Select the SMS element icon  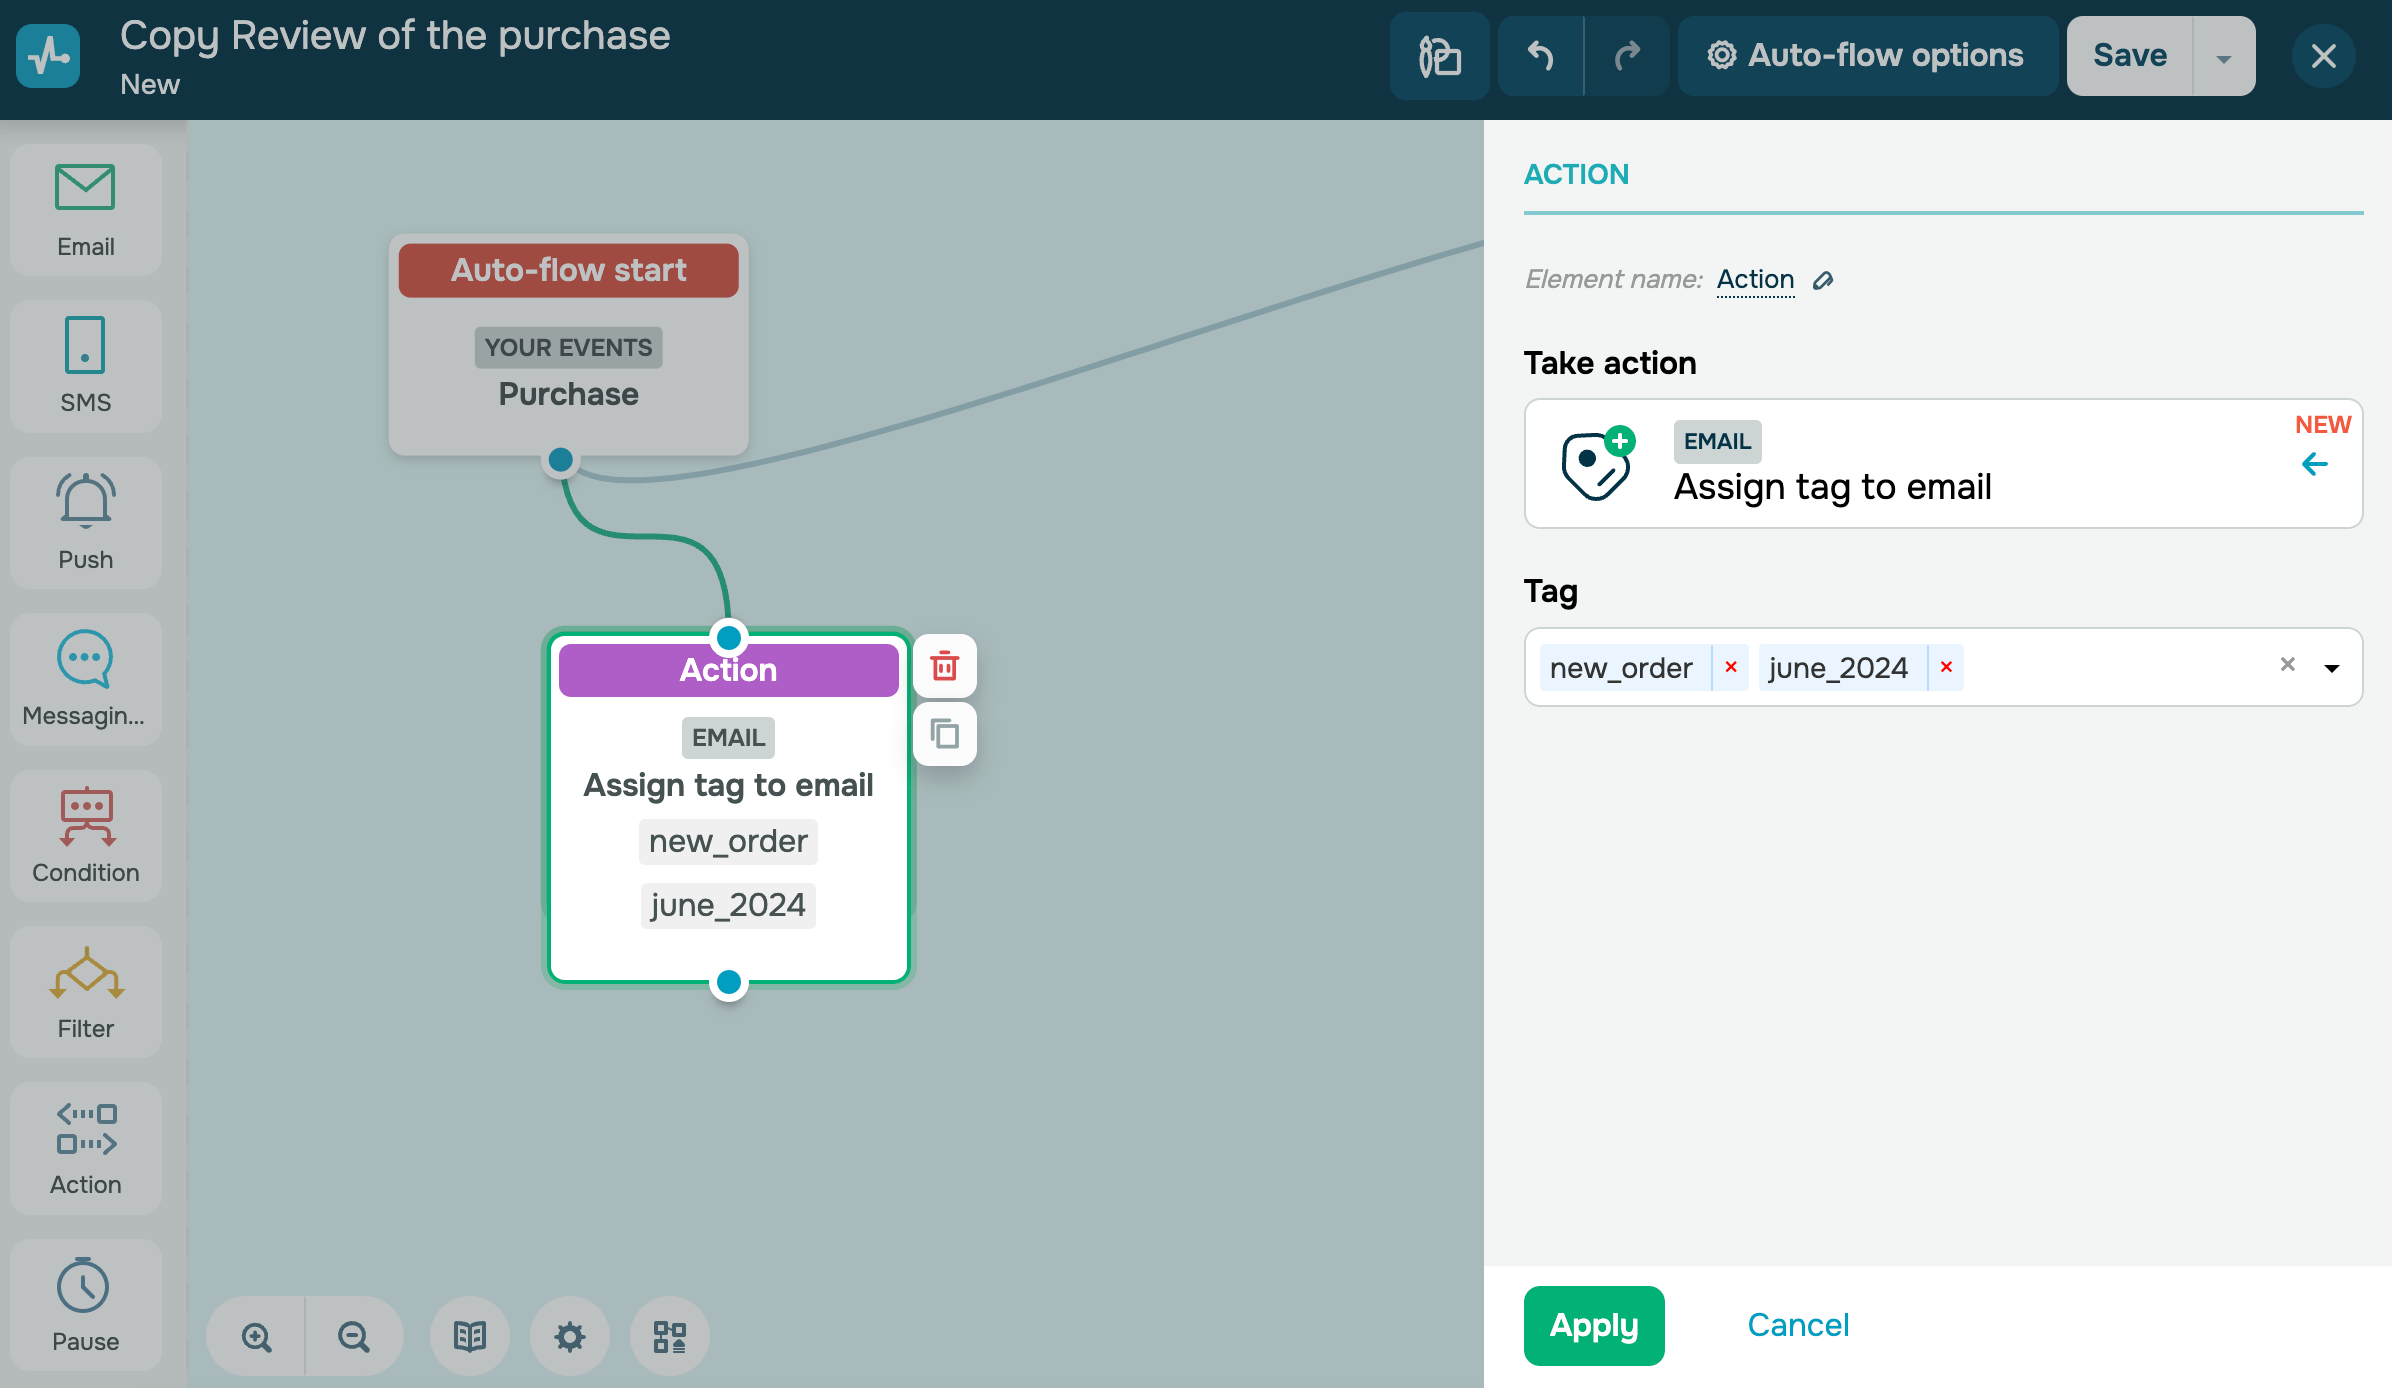click(85, 366)
